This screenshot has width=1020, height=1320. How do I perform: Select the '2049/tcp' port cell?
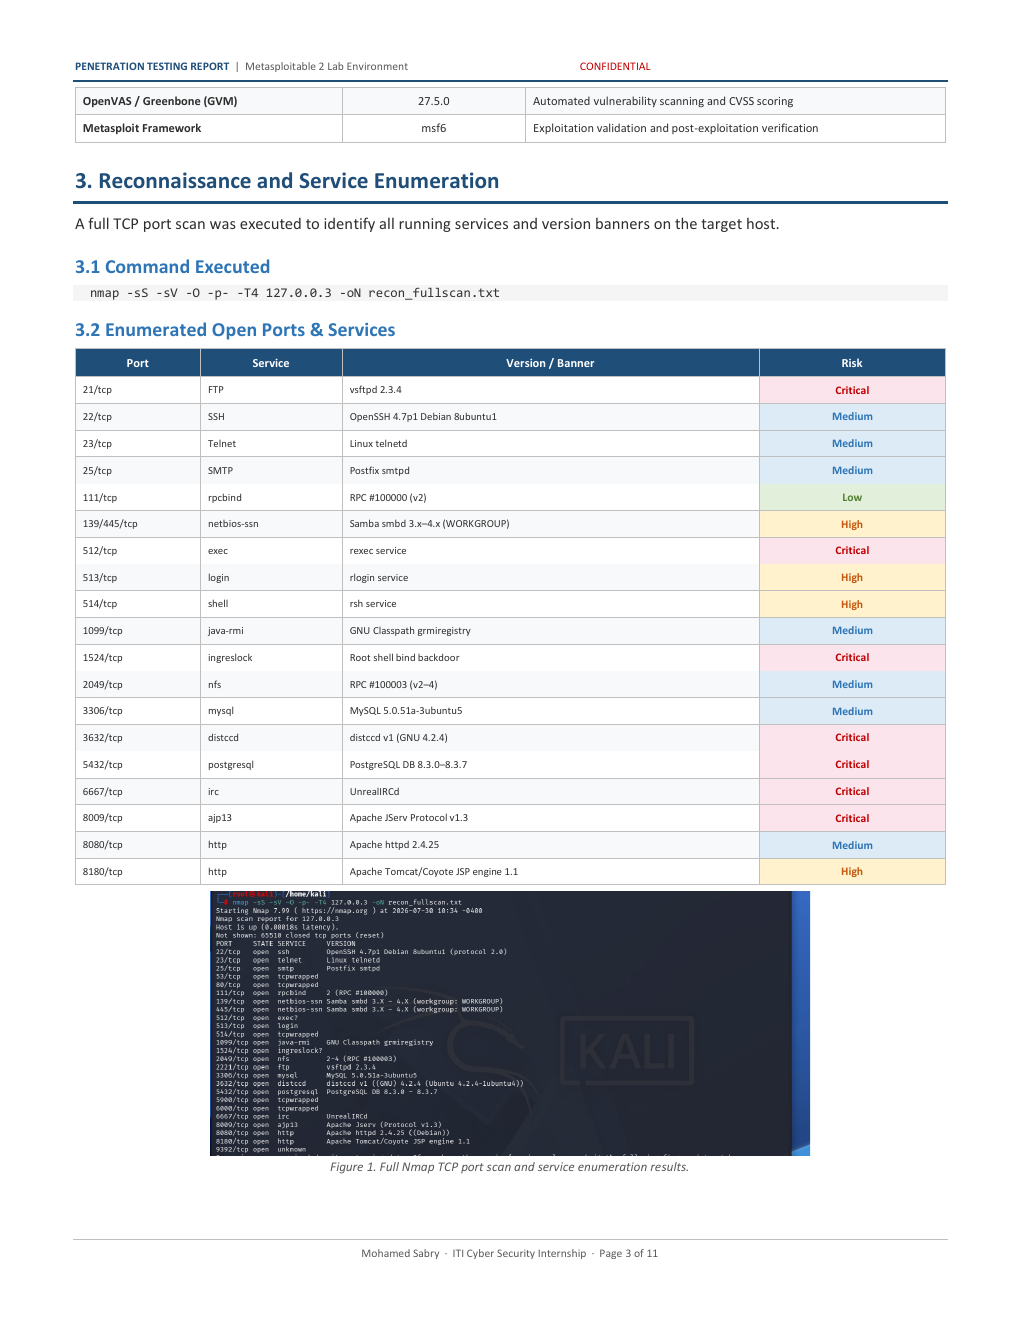pyautogui.click(x=138, y=685)
